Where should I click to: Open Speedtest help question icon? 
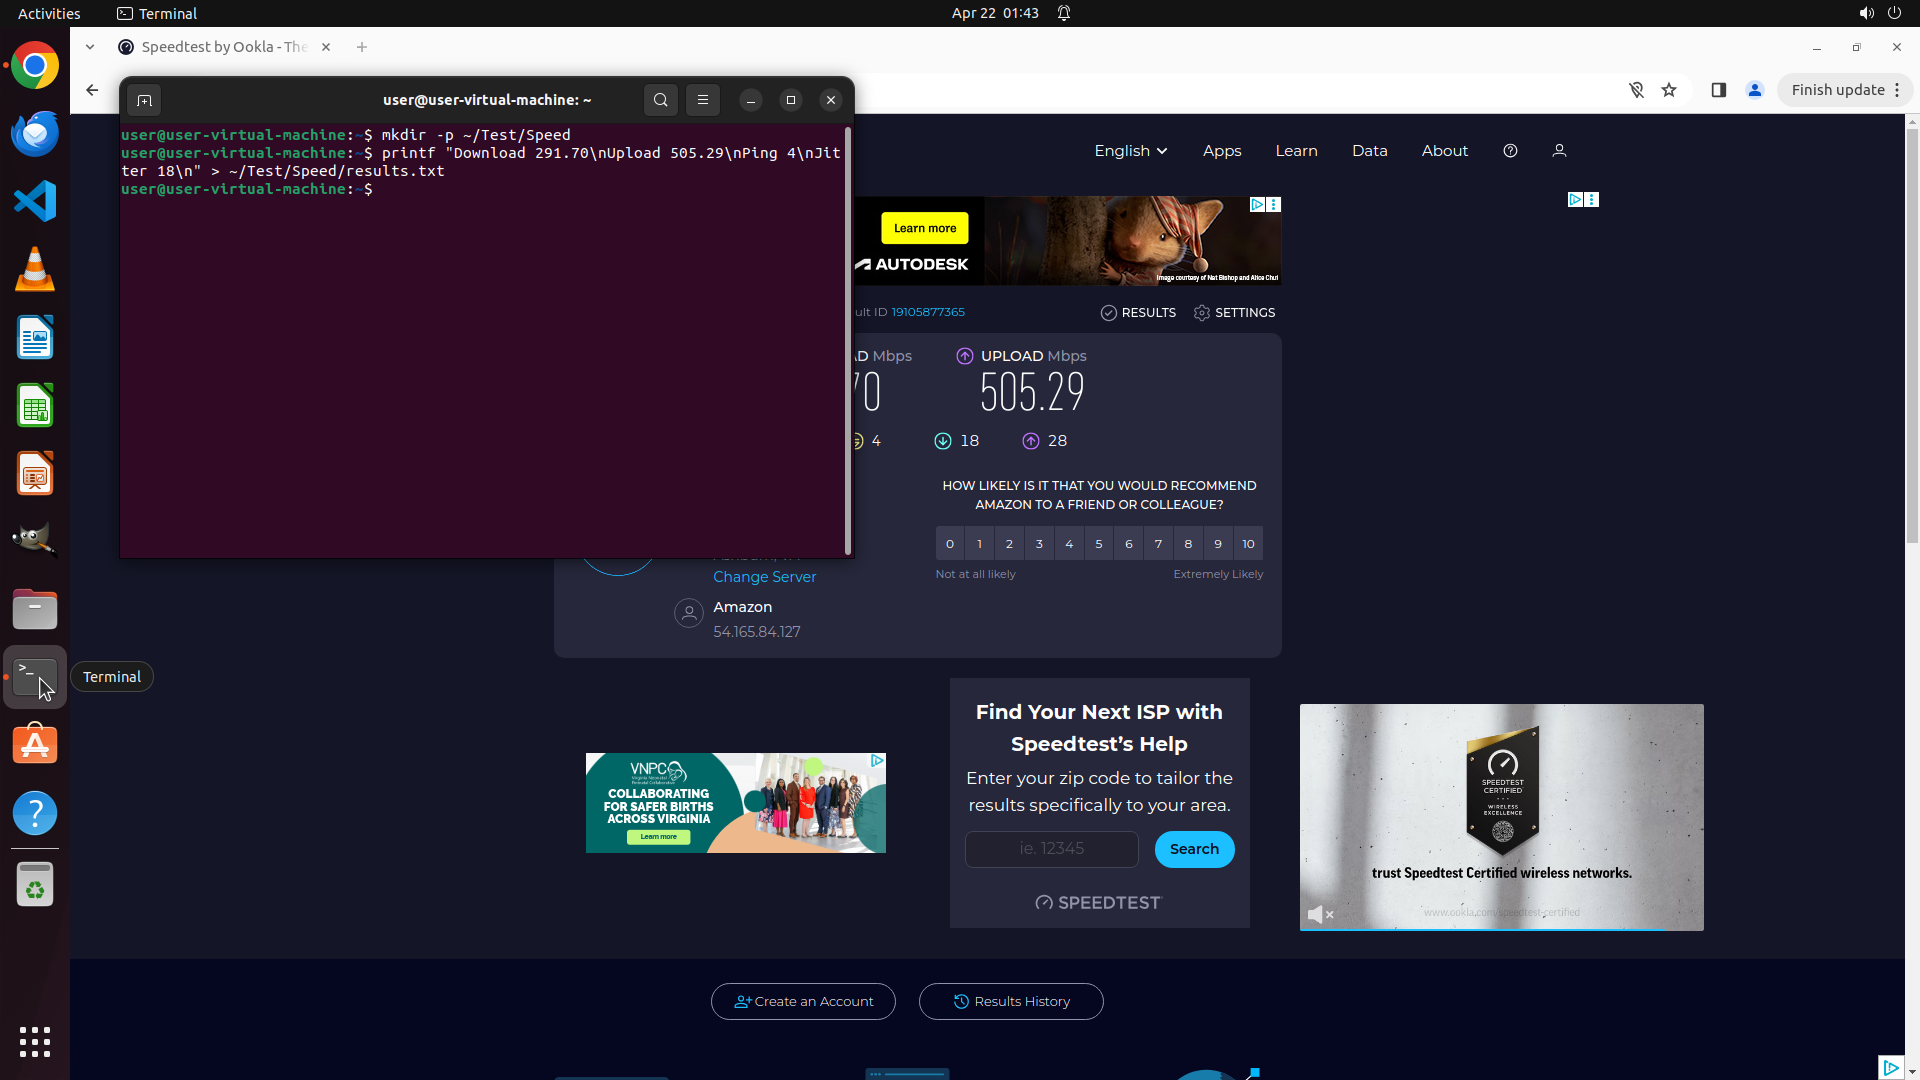[1510, 151]
